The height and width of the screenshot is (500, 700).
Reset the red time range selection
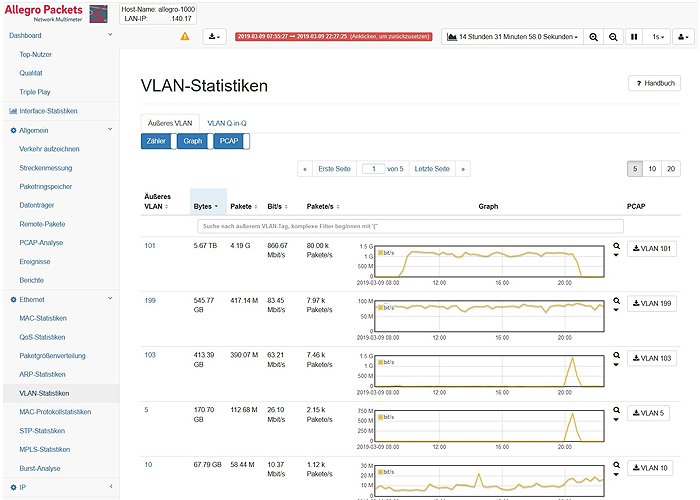click(333, 37)
